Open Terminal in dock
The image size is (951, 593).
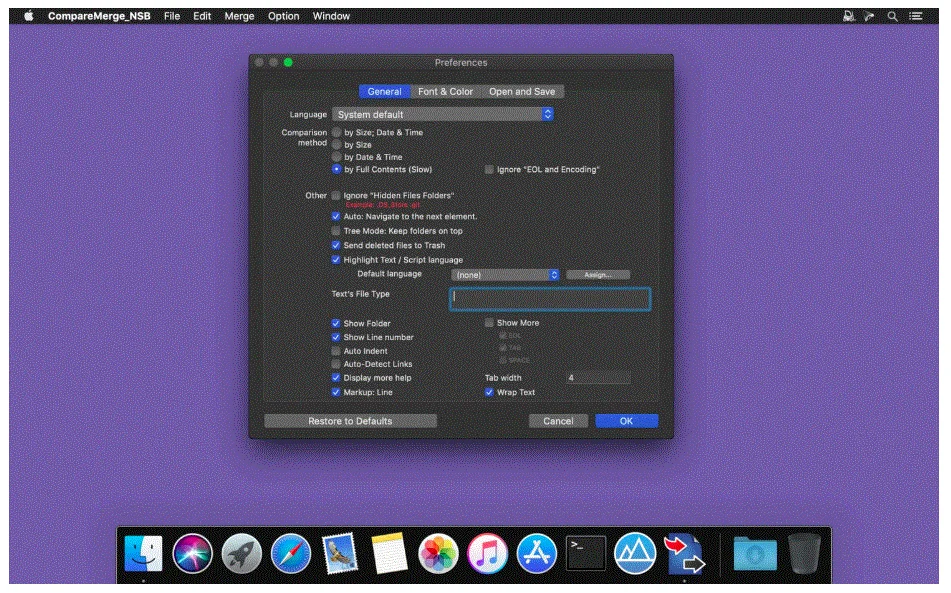coord(585,553)
